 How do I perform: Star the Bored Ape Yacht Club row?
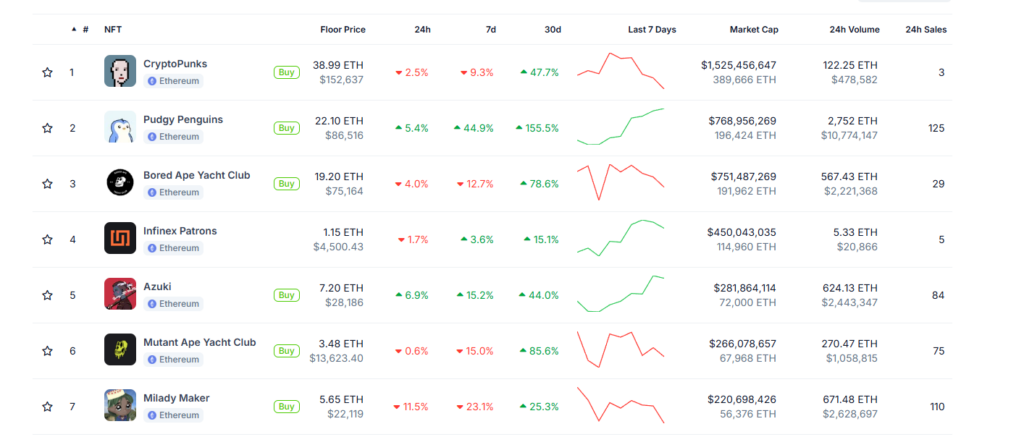tap(47, 184)
